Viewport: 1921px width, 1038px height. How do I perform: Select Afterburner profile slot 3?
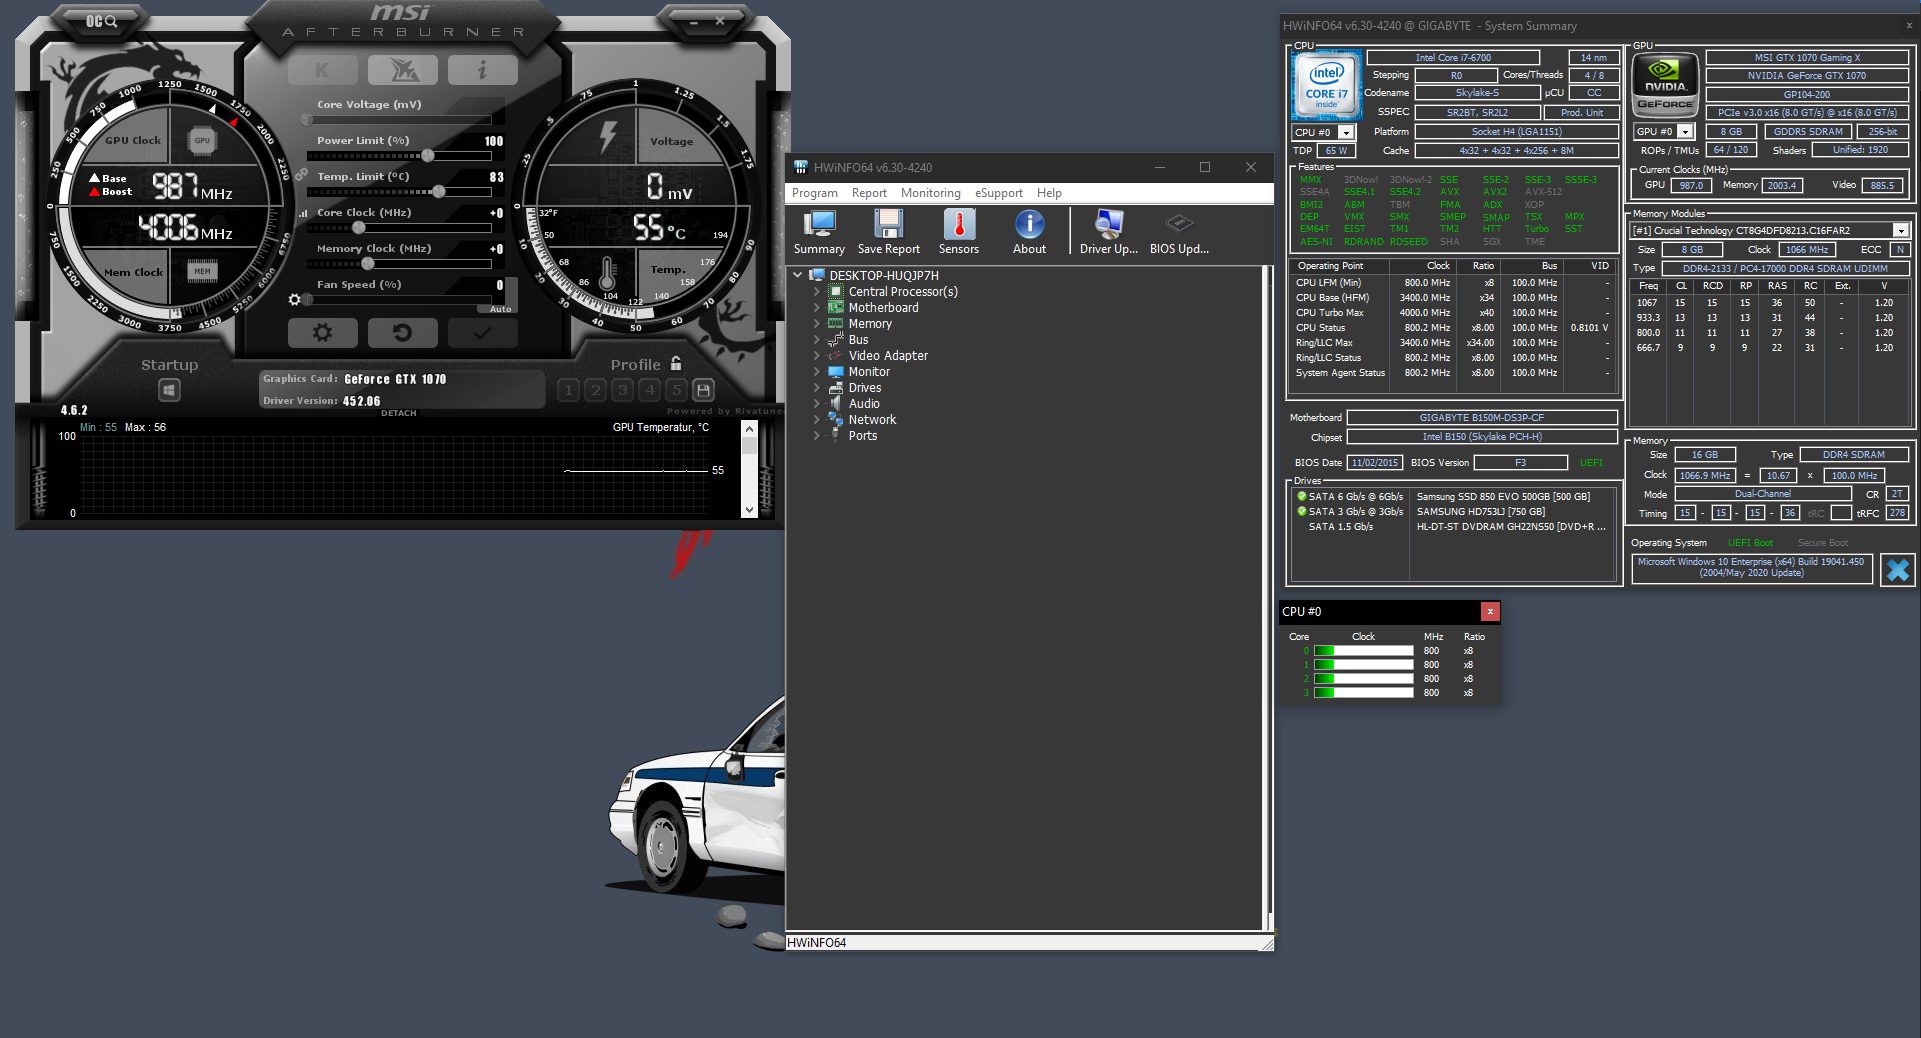622,390
